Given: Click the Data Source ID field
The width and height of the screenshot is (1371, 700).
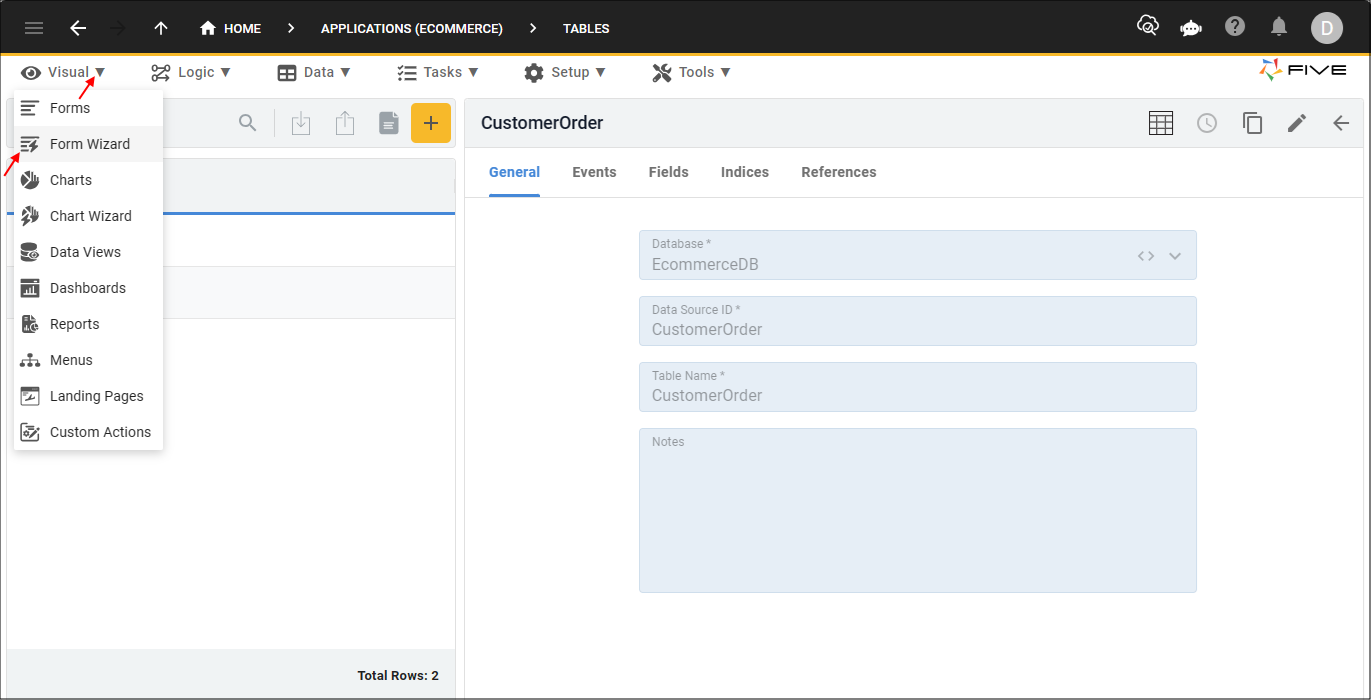Looking at the screenshot, I should 918,321.
